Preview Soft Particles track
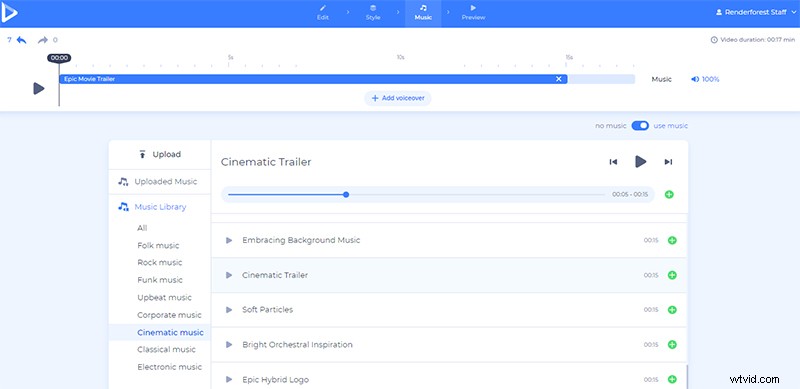Viewport: 800px width, 389px height. click(229, 310)
